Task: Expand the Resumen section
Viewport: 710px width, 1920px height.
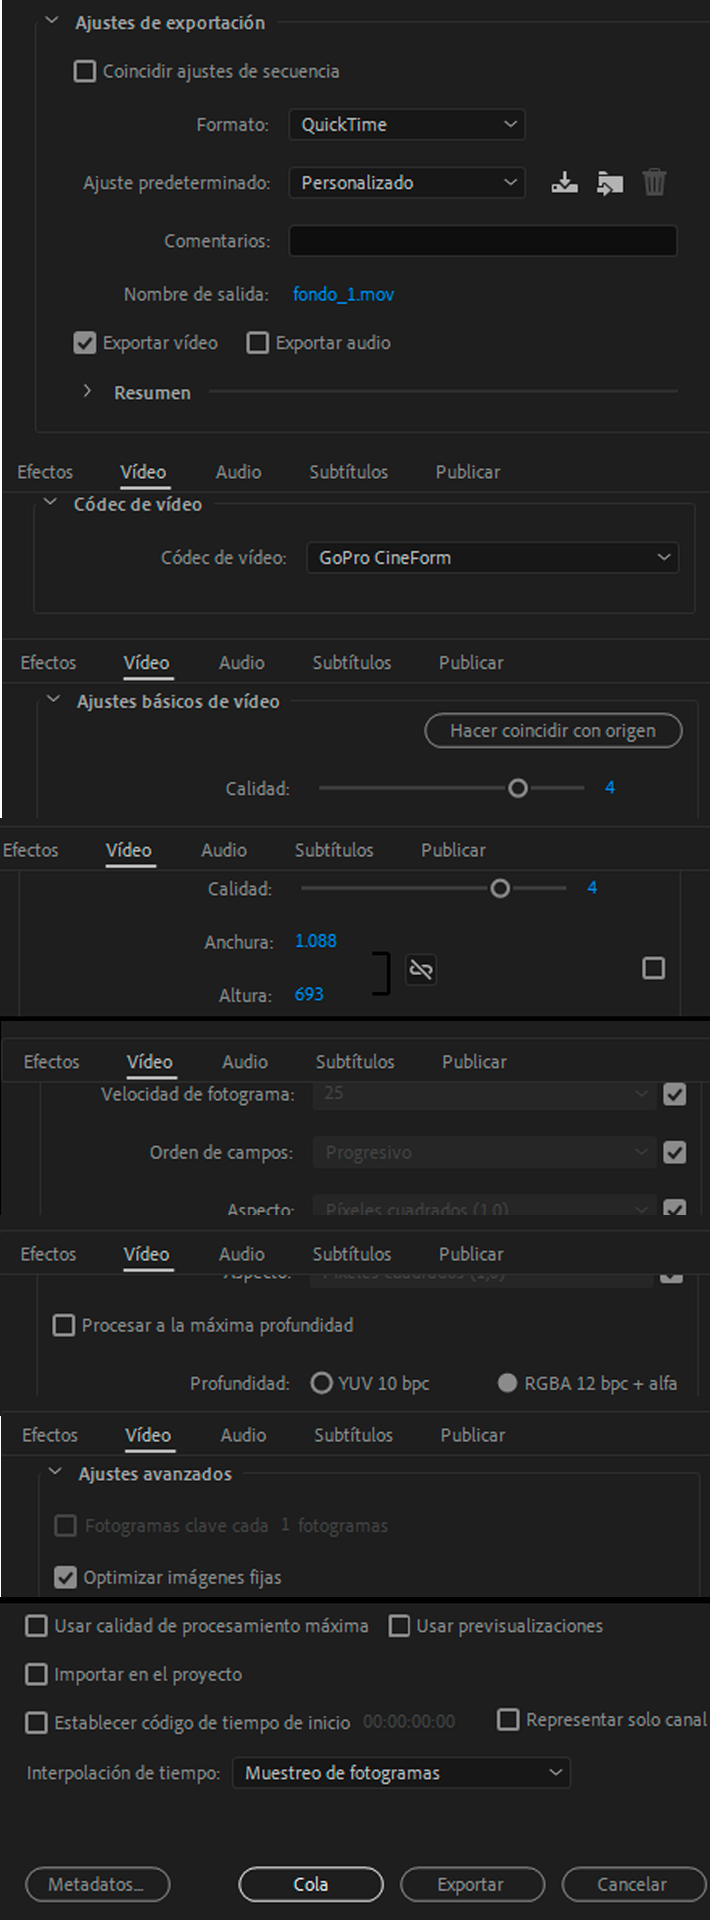Action: coord(87,392)
